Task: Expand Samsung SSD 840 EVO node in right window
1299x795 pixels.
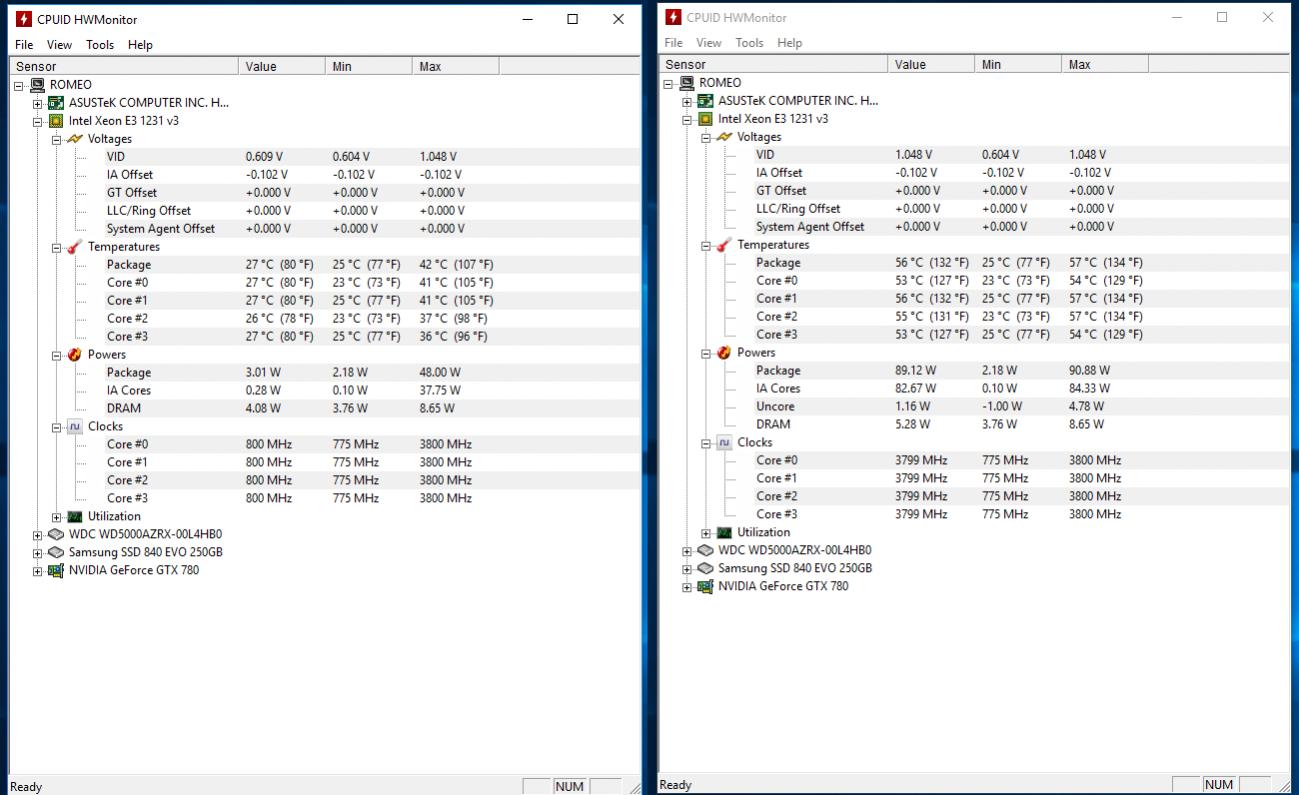Action: pyautogui.click(x=687, y=570)
